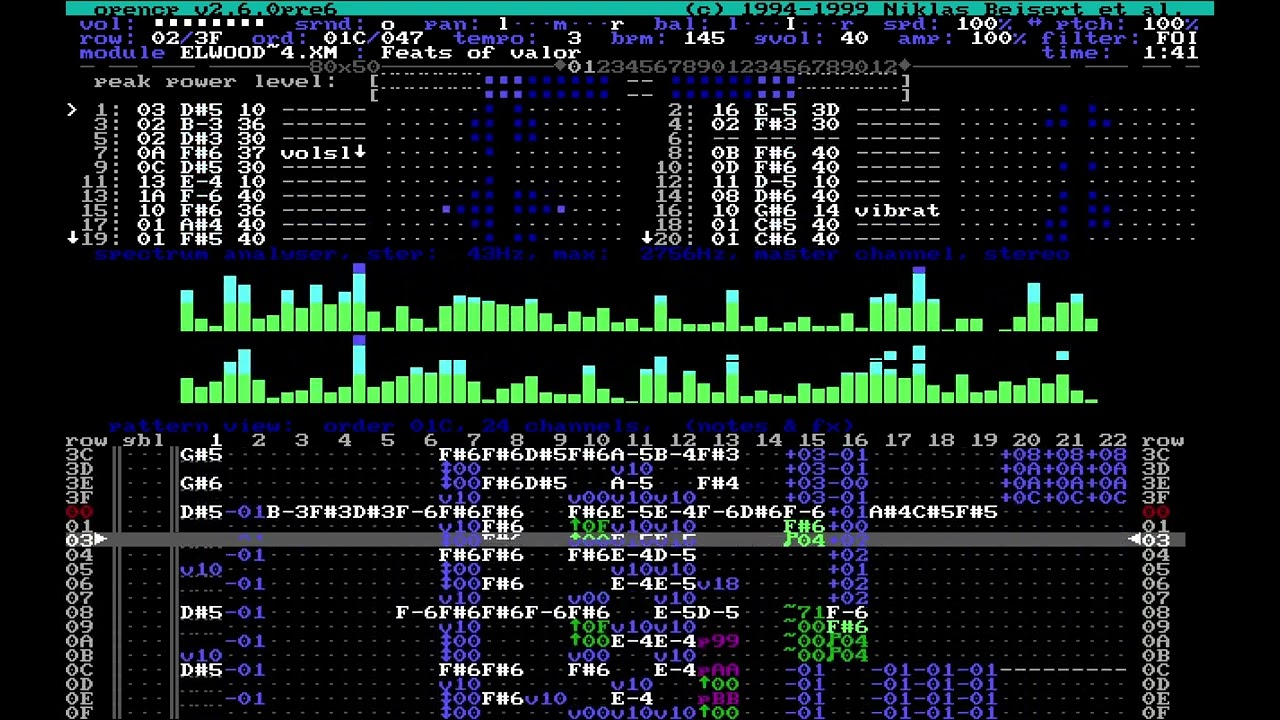Click the pattern column header 1
This screenshot has width=1280, height=720.
click(x=216, y=440)
